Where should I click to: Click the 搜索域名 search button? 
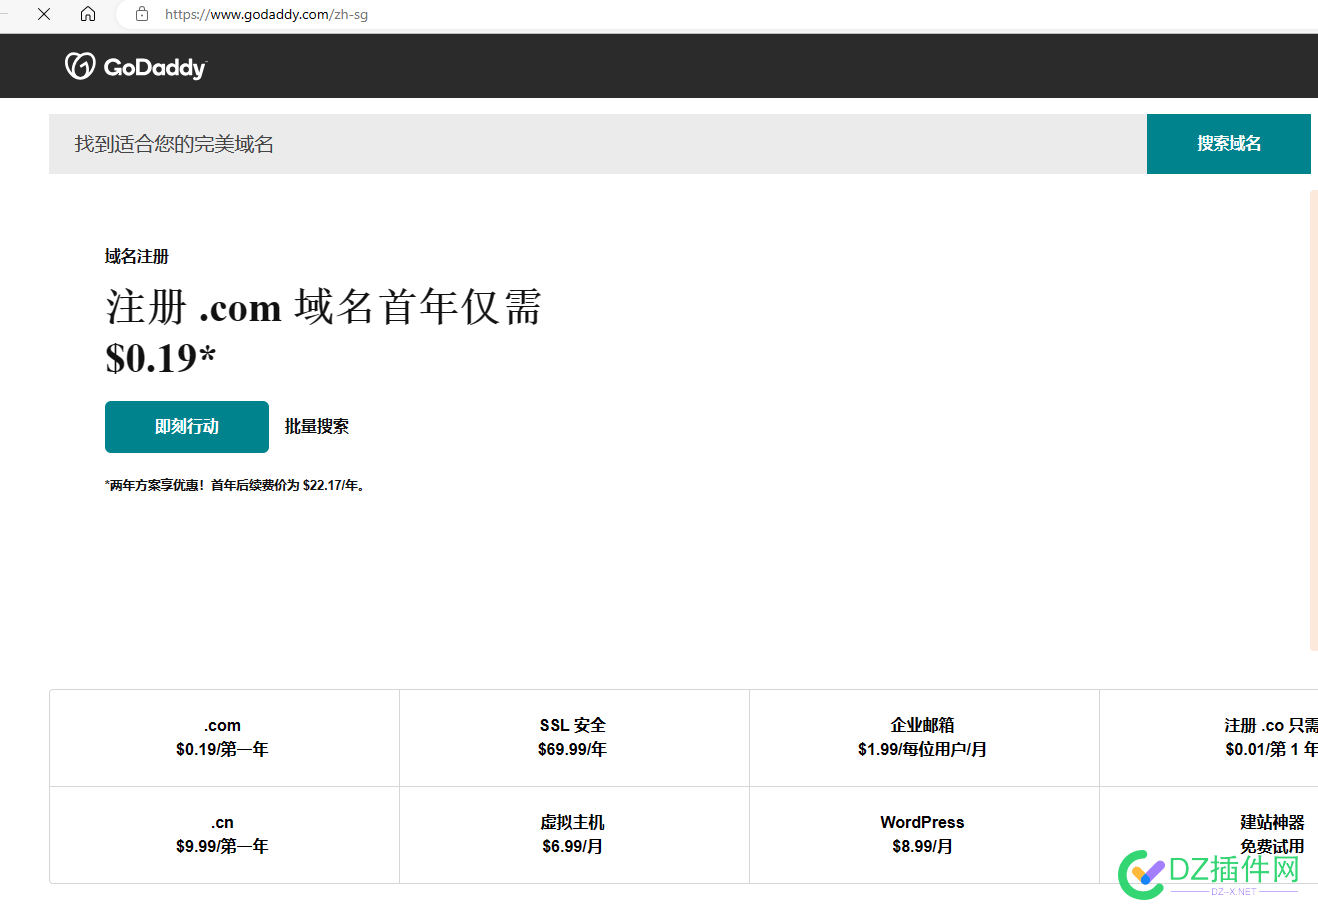[x=1229, y=144]
